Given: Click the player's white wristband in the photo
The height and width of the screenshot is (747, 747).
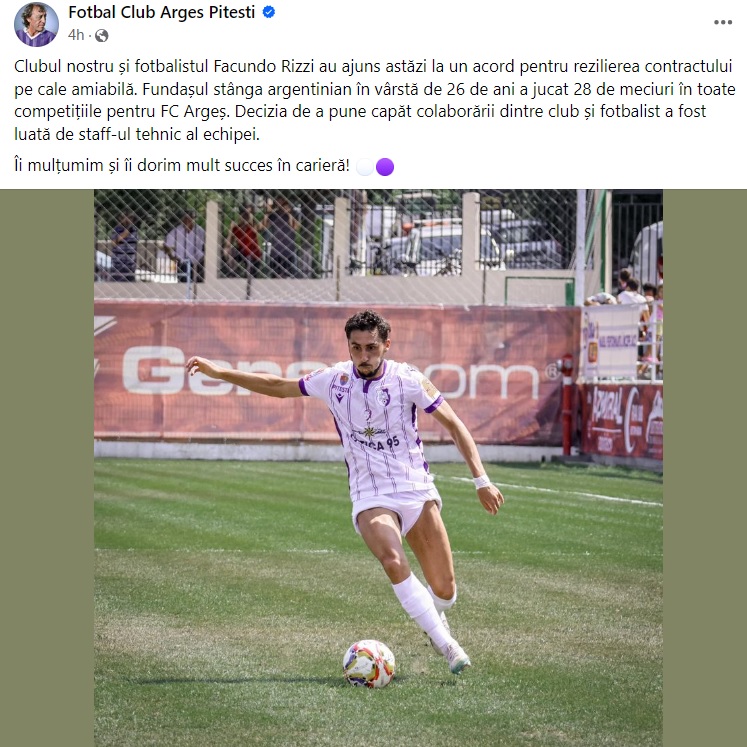Looking at the screenshot, I should 482,482.
